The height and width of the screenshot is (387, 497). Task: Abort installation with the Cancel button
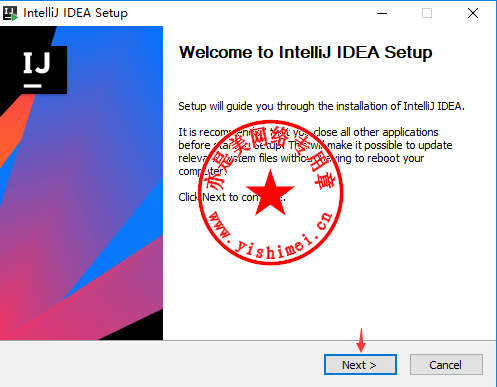pos(446,365)
